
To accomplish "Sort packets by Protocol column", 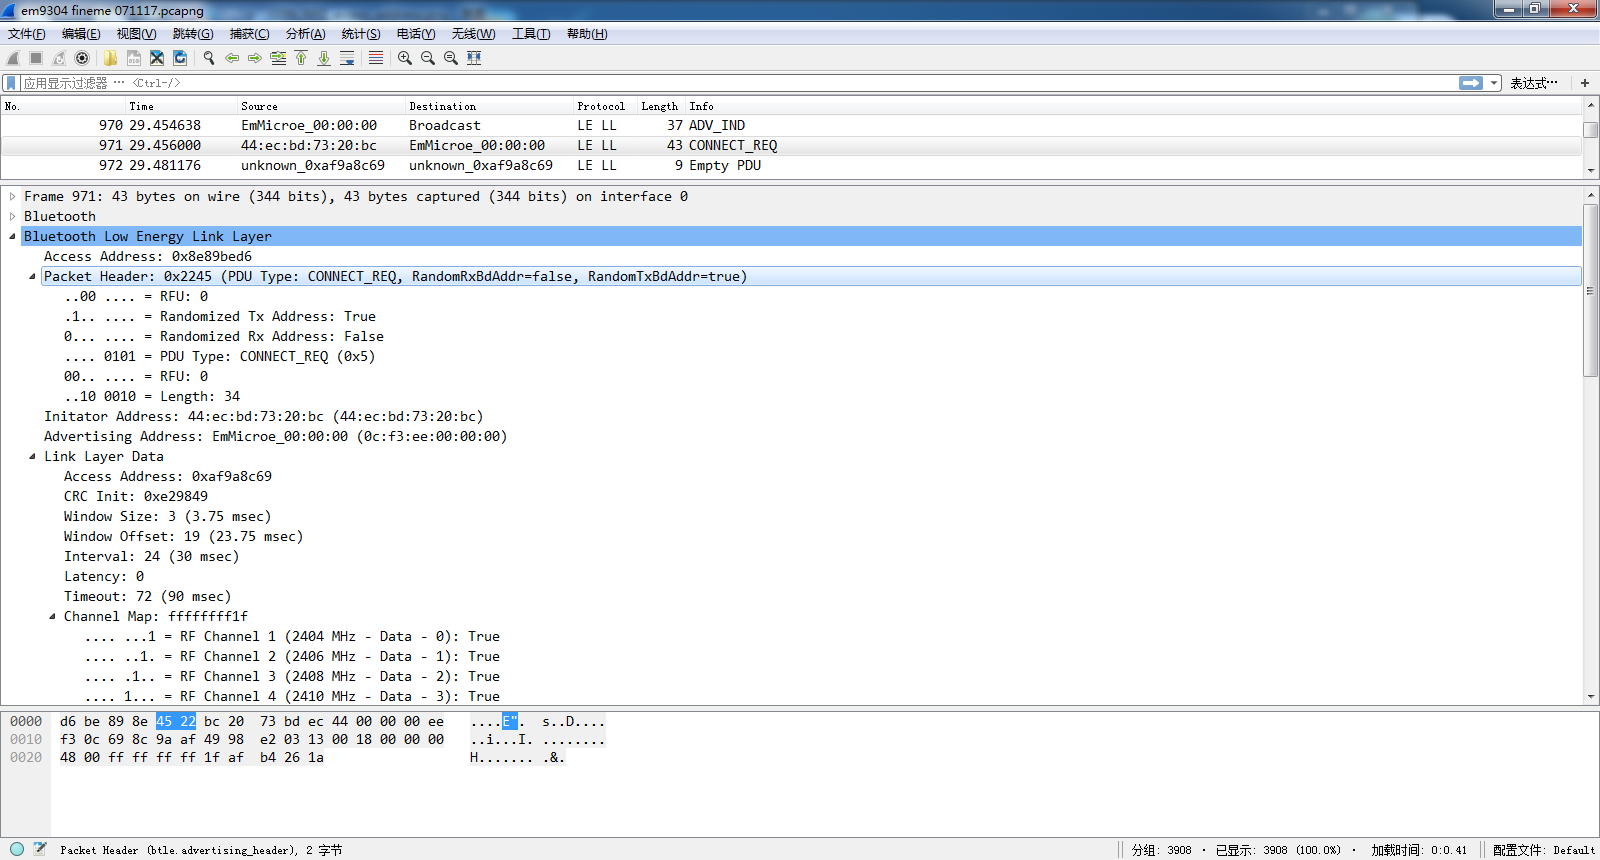I will coord(605,106).
